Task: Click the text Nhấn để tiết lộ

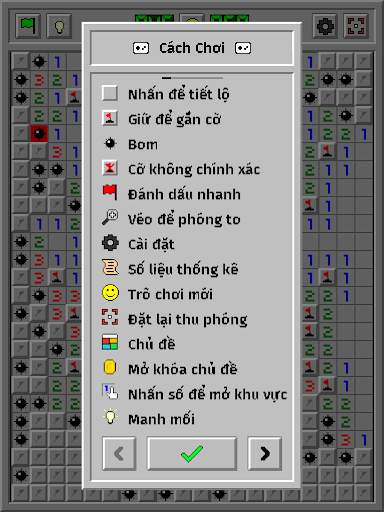Action: [x=179, y=95]
